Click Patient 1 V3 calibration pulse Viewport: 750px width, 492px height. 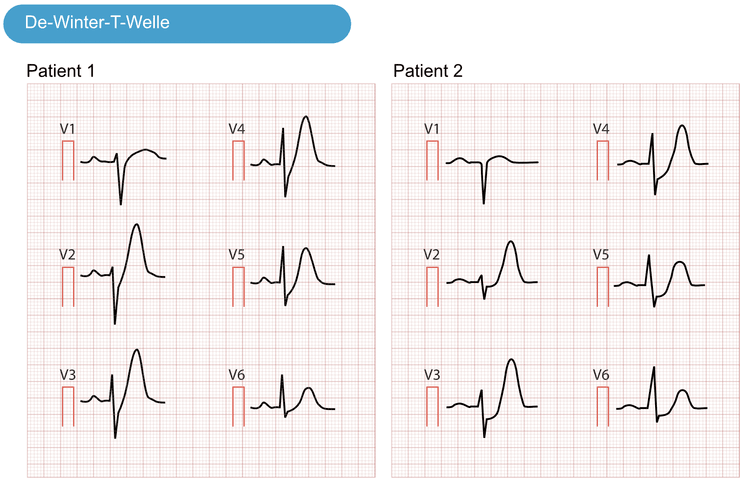coord(68,406)
